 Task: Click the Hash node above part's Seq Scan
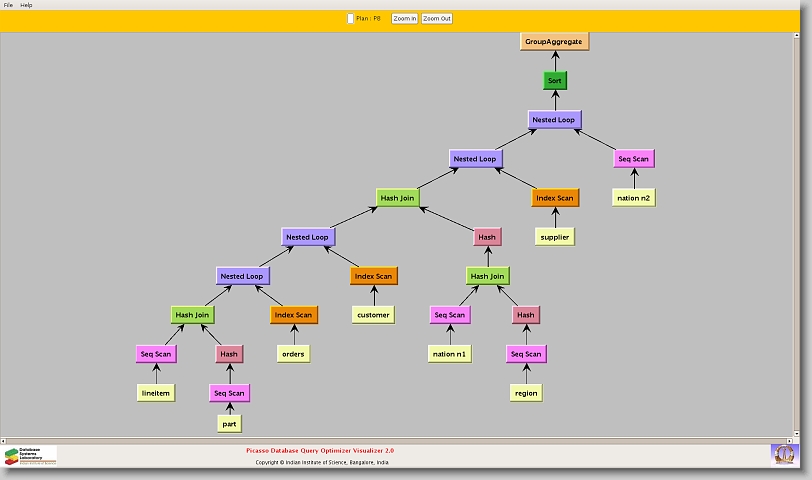pos(229,354)
